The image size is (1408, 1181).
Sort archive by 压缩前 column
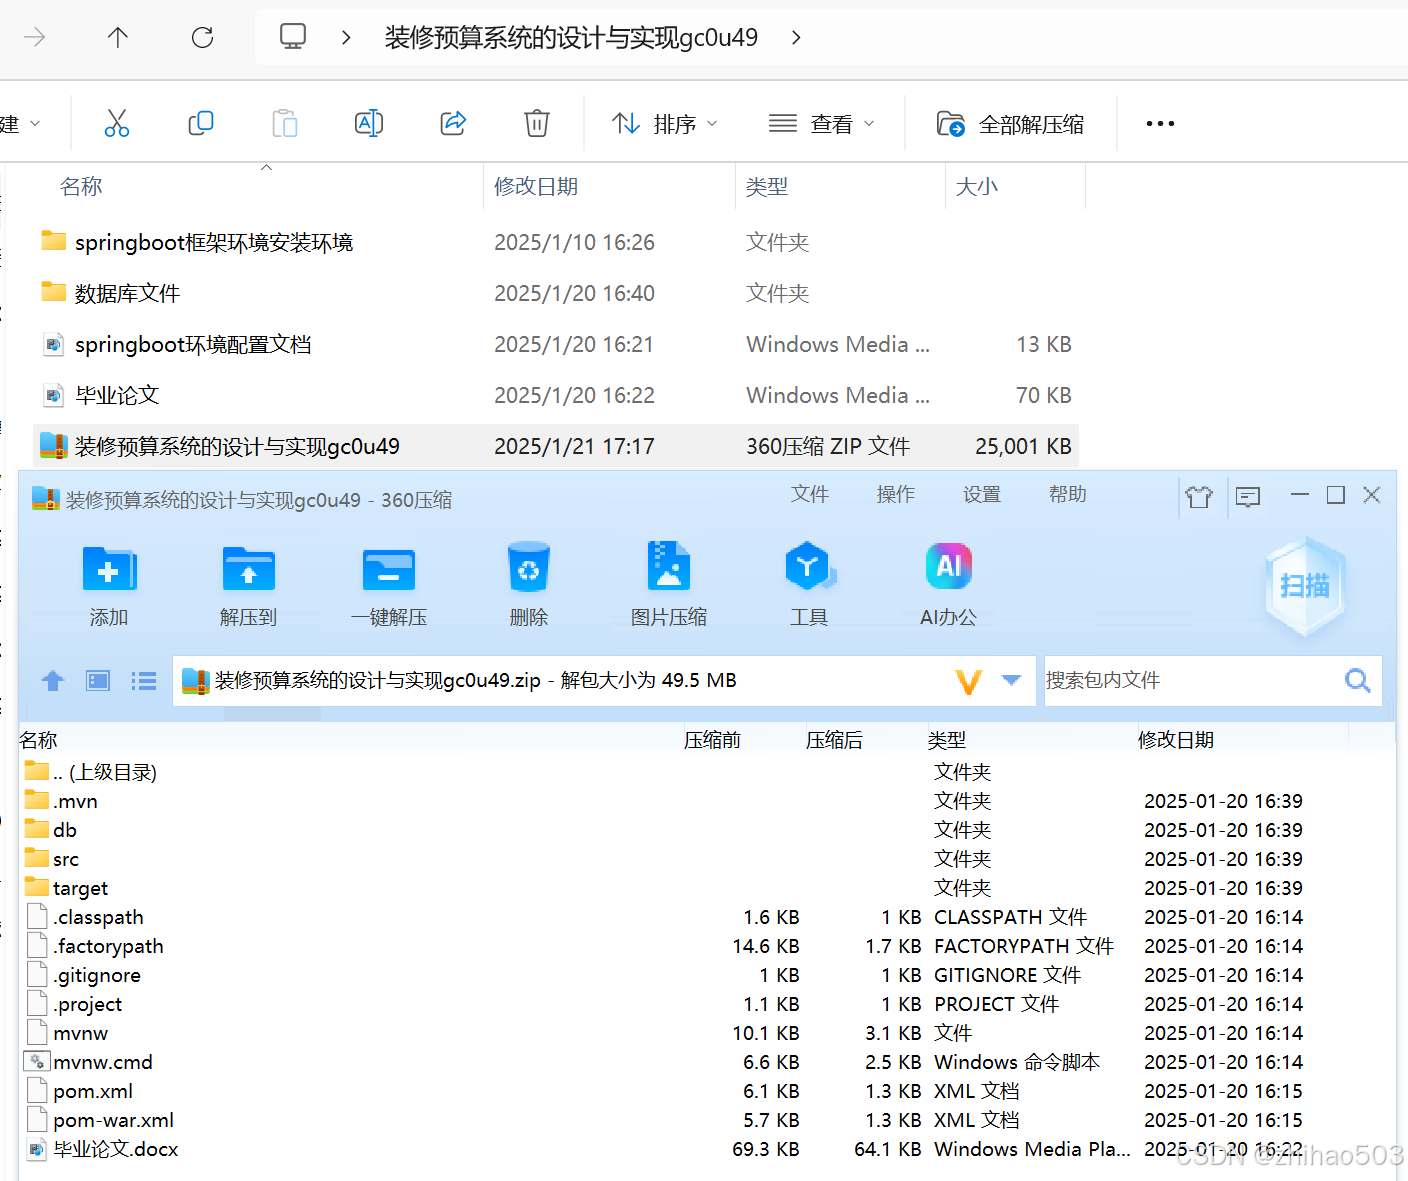pos(712,740)
